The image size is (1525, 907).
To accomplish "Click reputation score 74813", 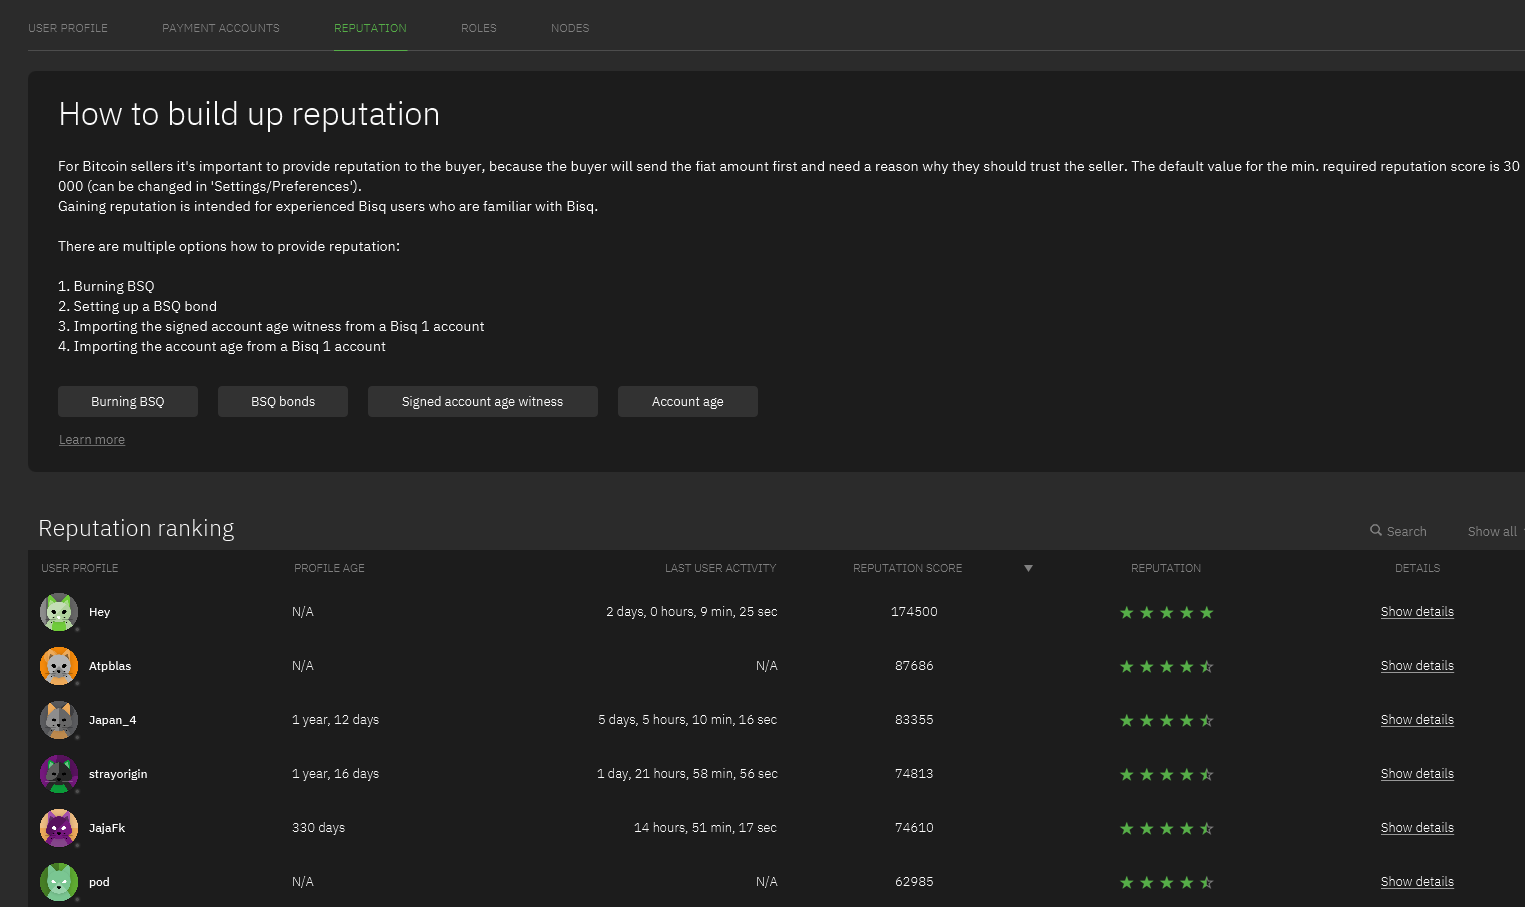I will pos(914,774).
